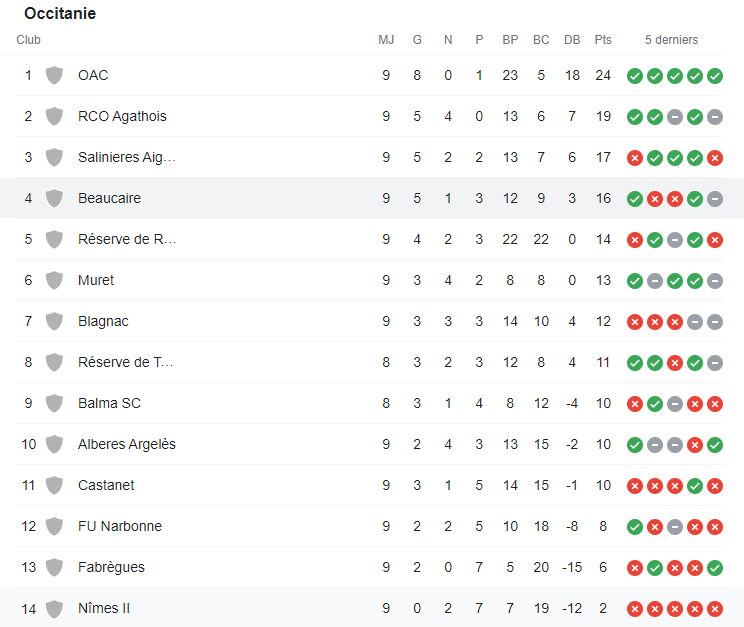Click the 5 derniers column header
744x627 pixels.
click(671, 40)
